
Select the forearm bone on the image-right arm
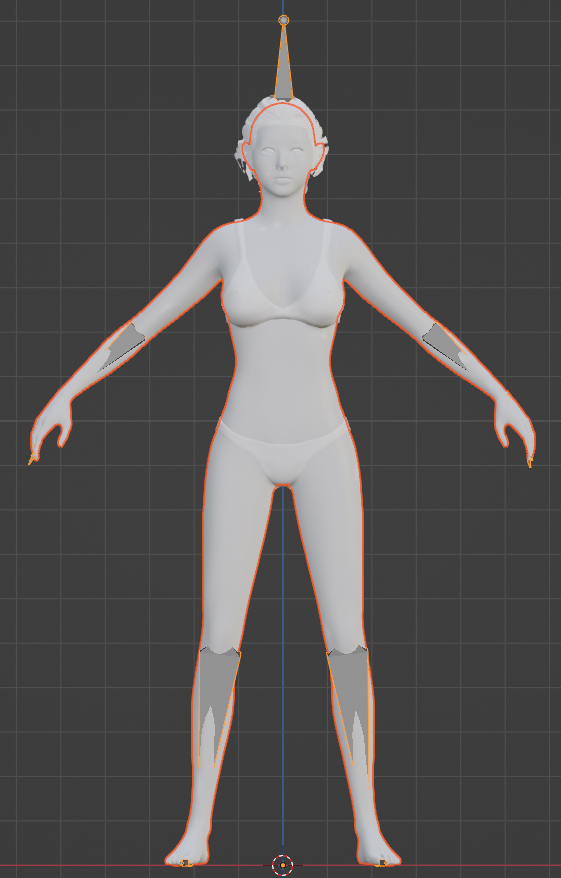click(445, 345)
